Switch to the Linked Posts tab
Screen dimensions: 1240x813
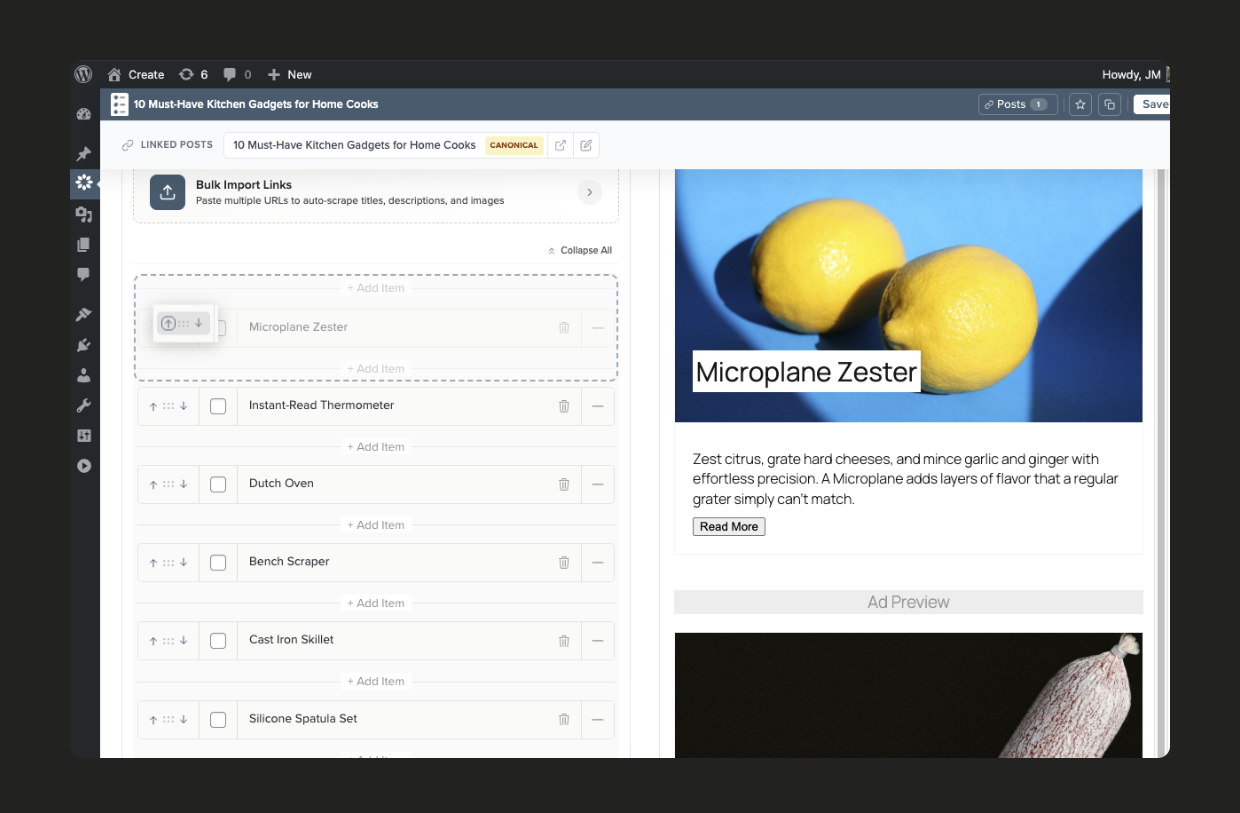166,145
